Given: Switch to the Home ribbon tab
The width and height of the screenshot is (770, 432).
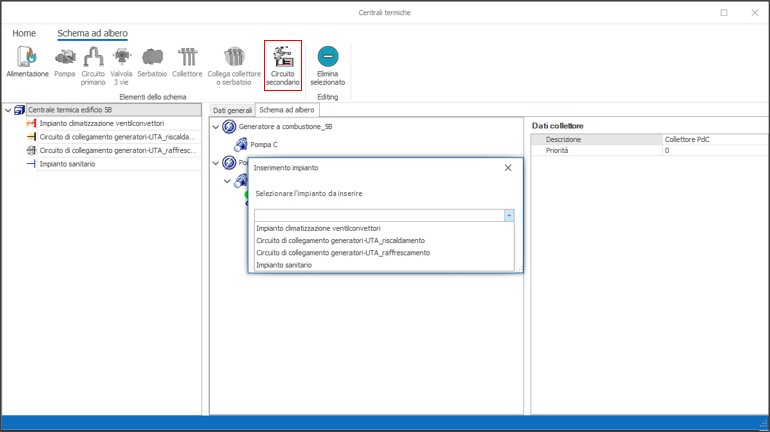Looking at the screenshot, I should [24, 33].
